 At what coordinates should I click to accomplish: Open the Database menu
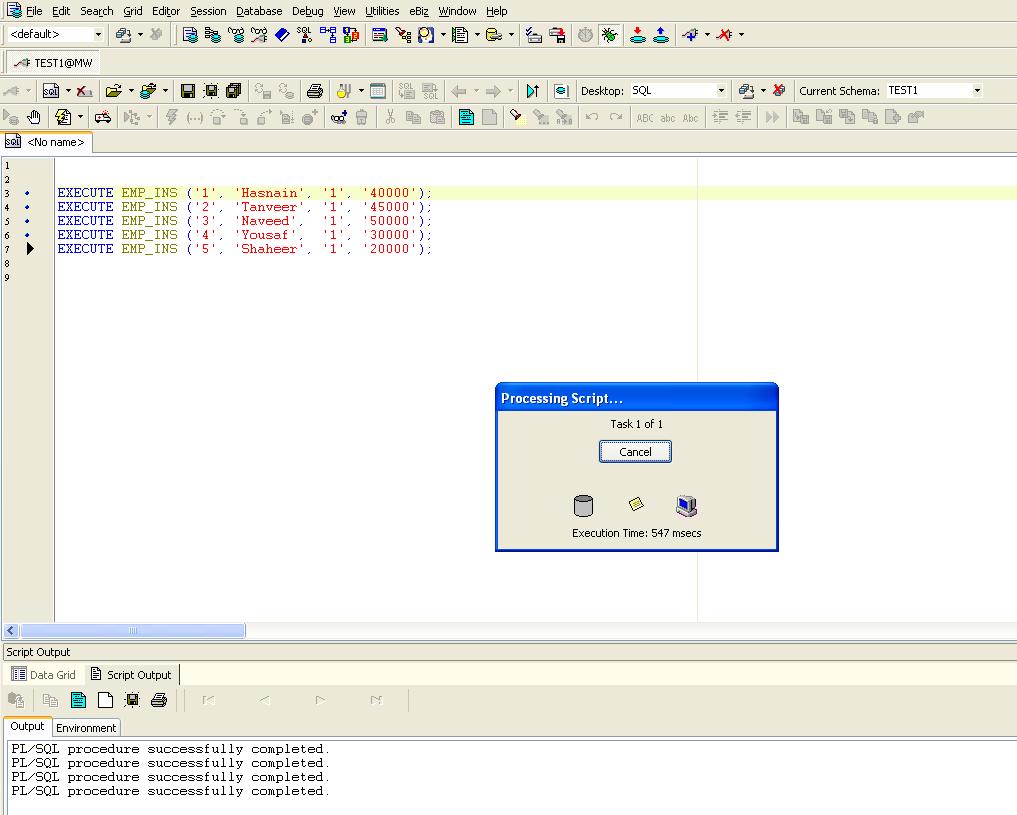point(259,11)
